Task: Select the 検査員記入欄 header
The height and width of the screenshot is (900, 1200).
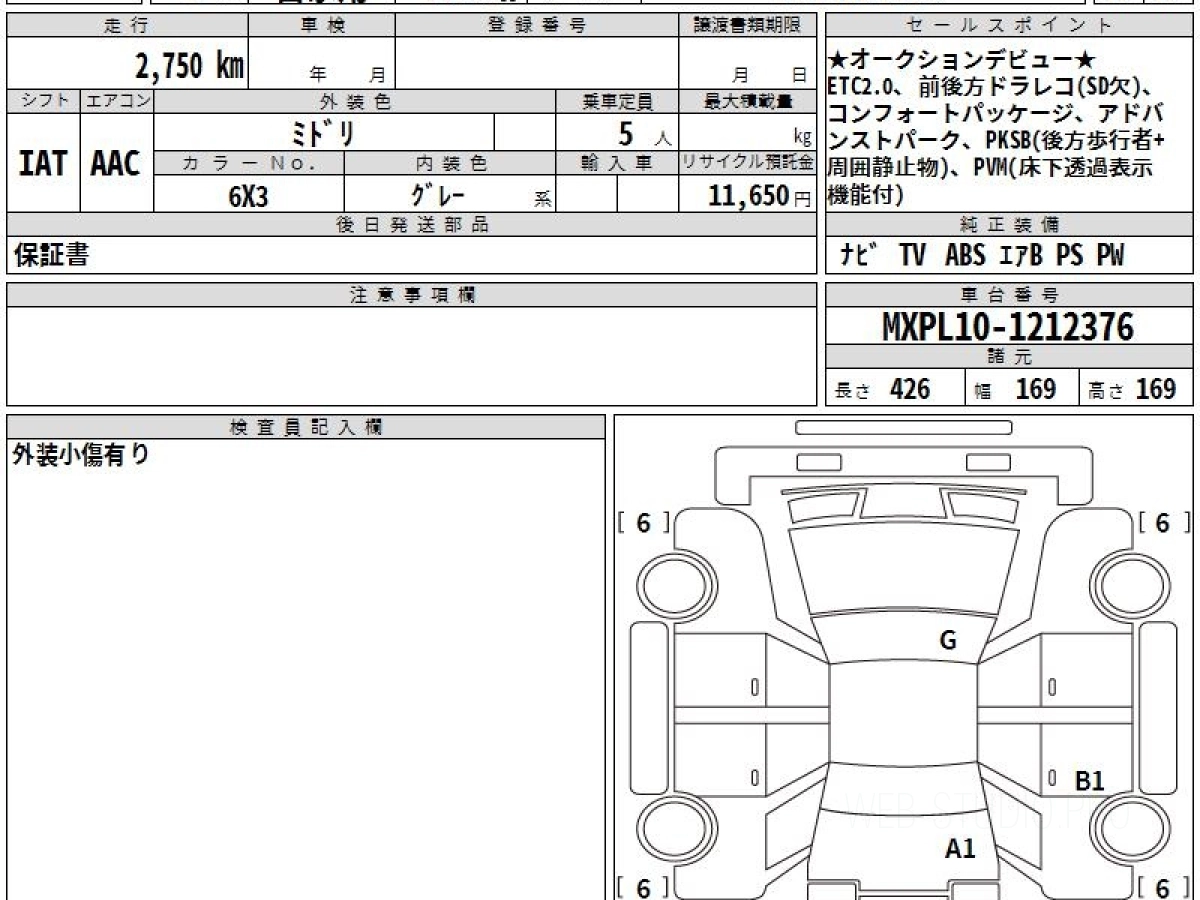Action: click(x=306, y=426)
